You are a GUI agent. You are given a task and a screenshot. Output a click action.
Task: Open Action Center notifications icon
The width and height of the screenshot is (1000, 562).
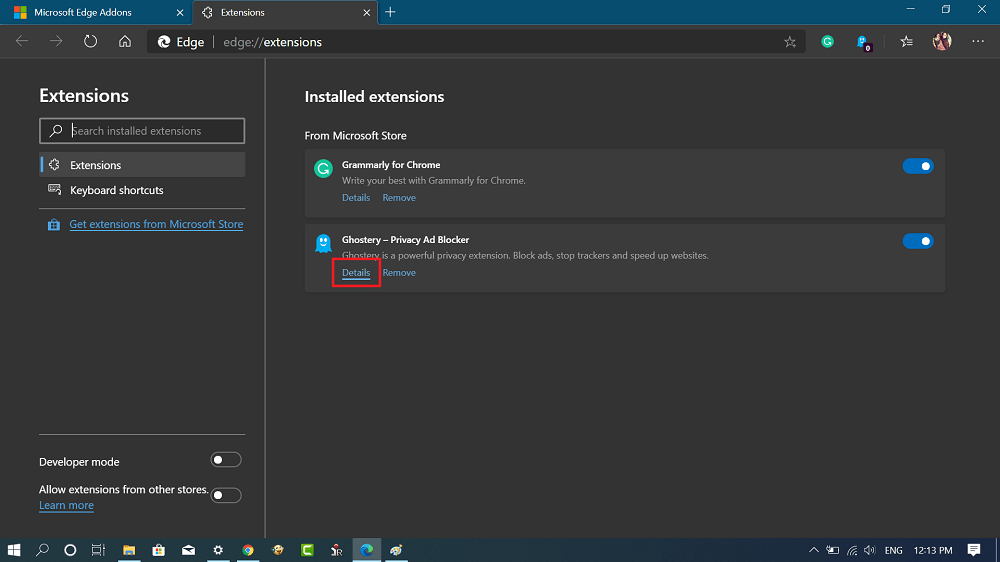(x=974, y=550)
